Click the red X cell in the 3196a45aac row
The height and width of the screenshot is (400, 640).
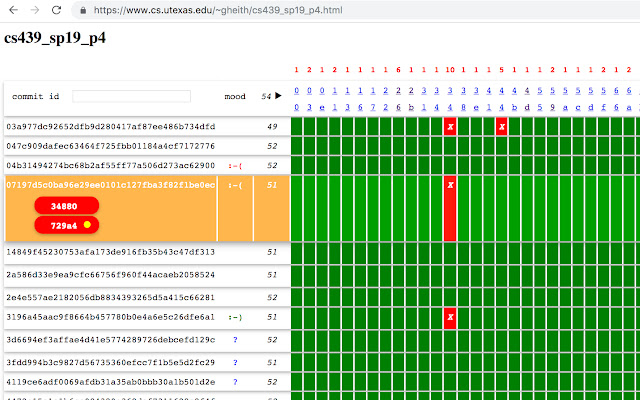tap(450, 318)
